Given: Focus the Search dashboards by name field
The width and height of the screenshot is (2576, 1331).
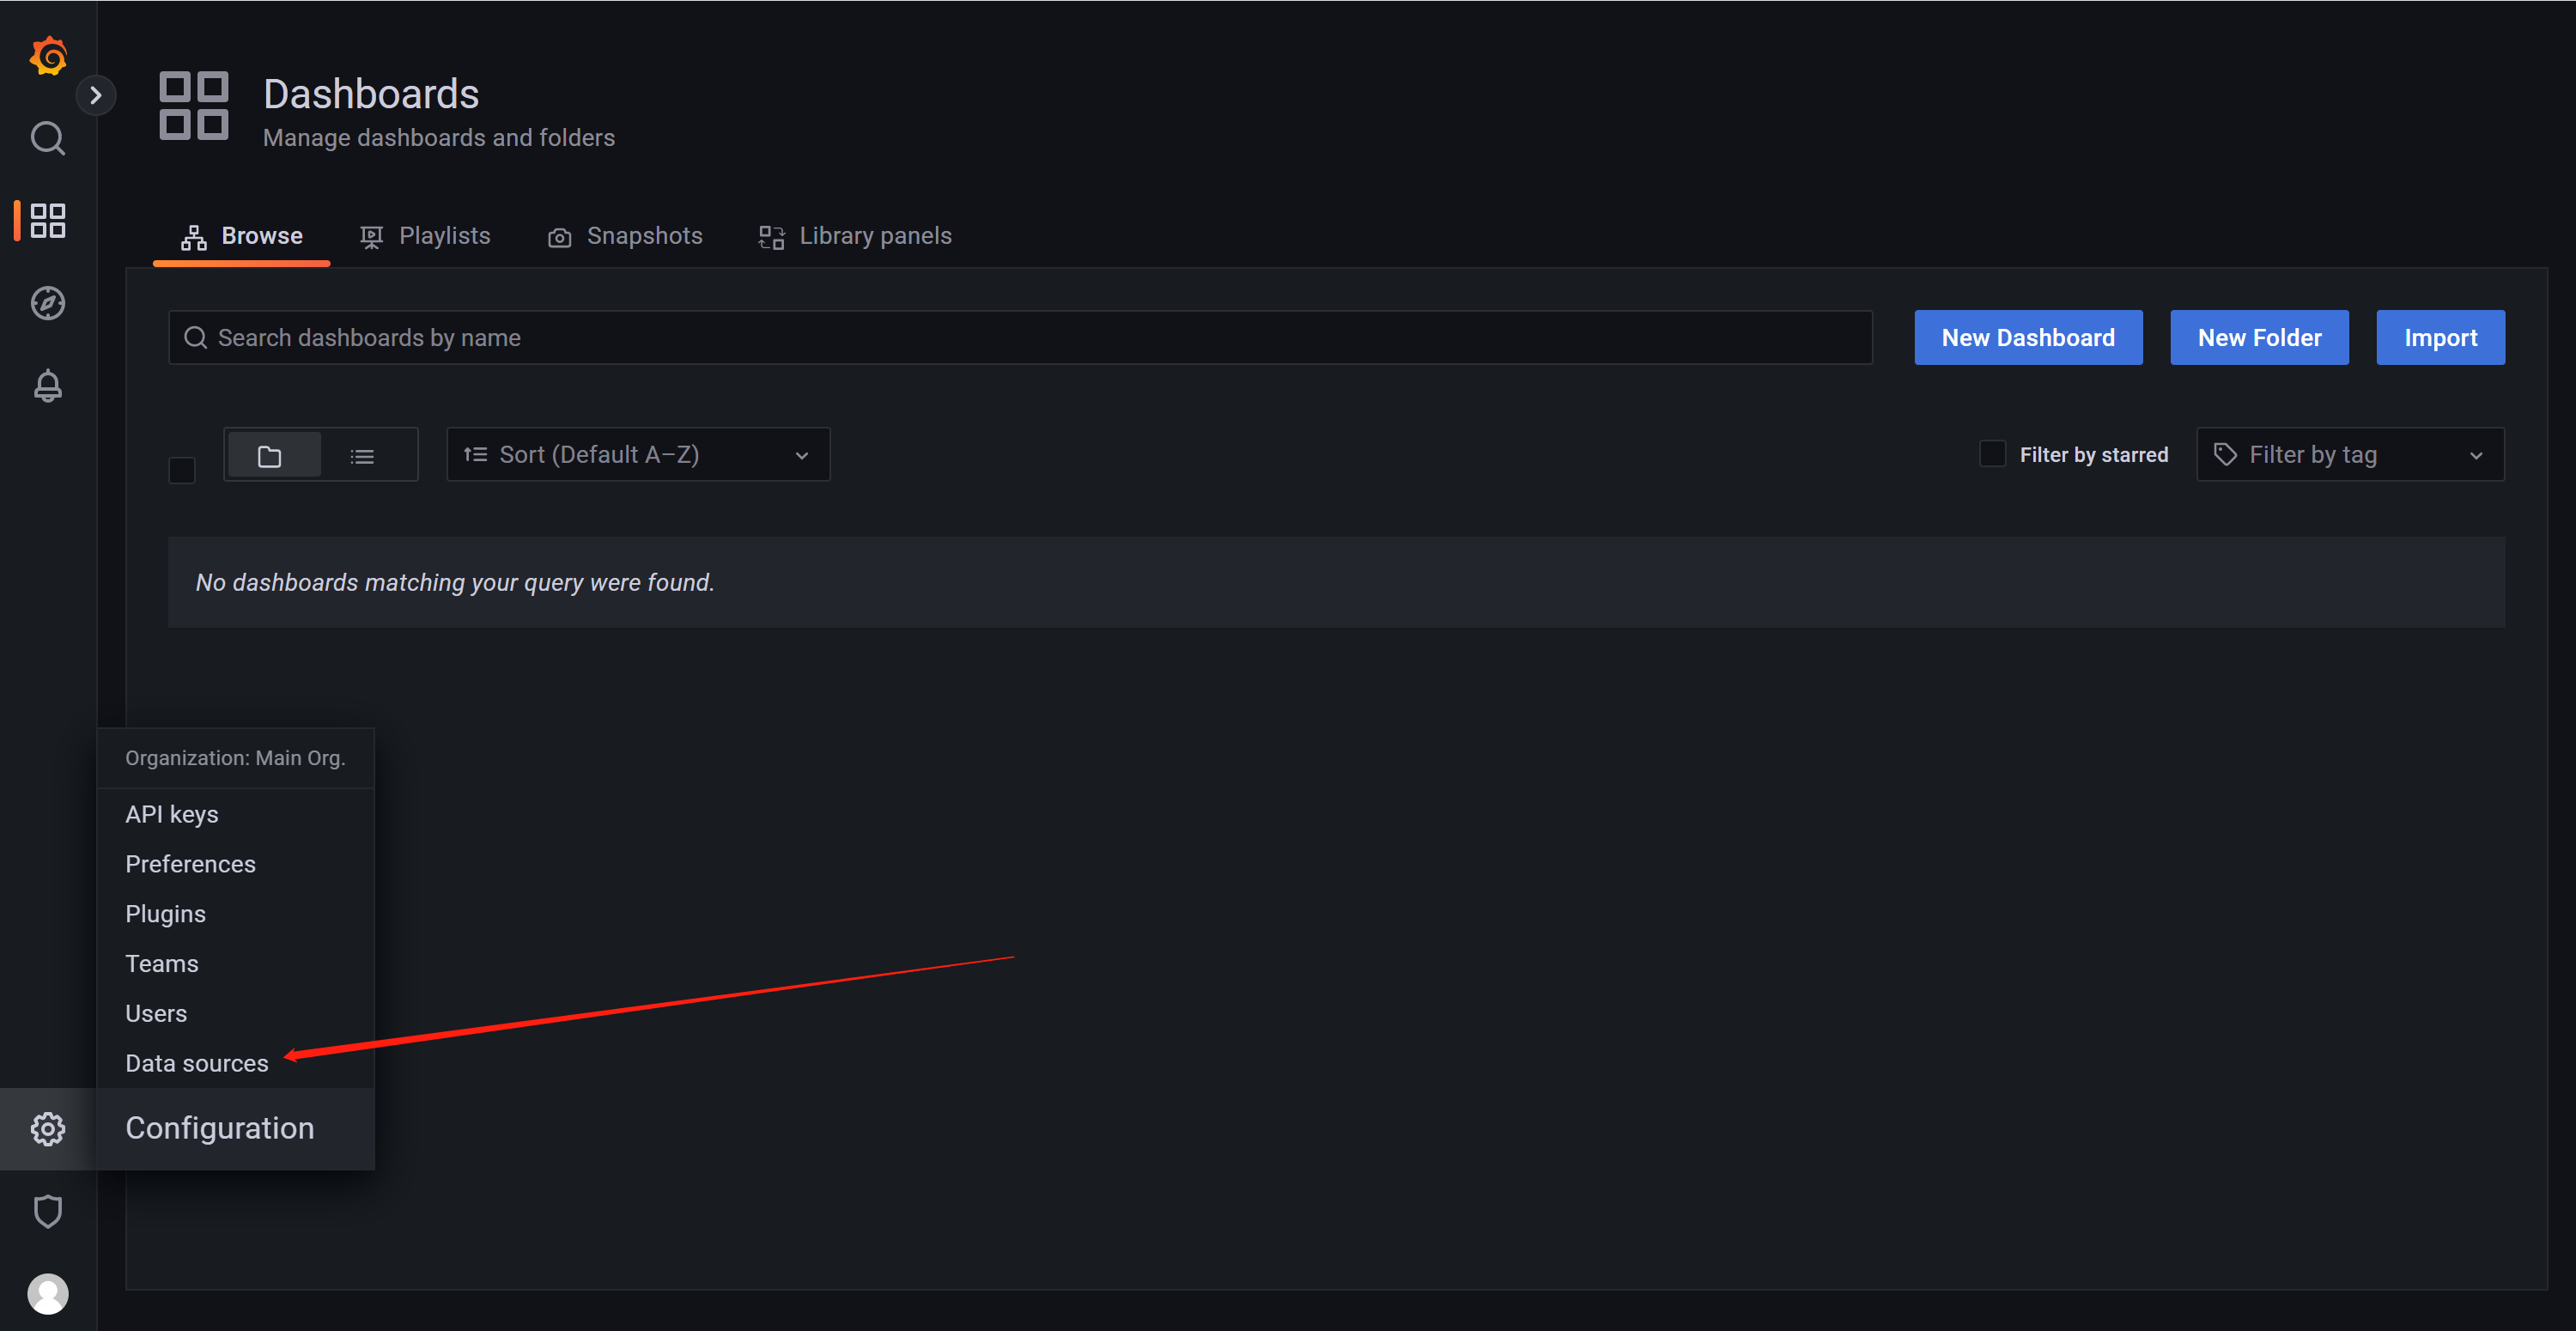Looking at the screenshot, I should pyautogui.click(x=1020, y=338).
